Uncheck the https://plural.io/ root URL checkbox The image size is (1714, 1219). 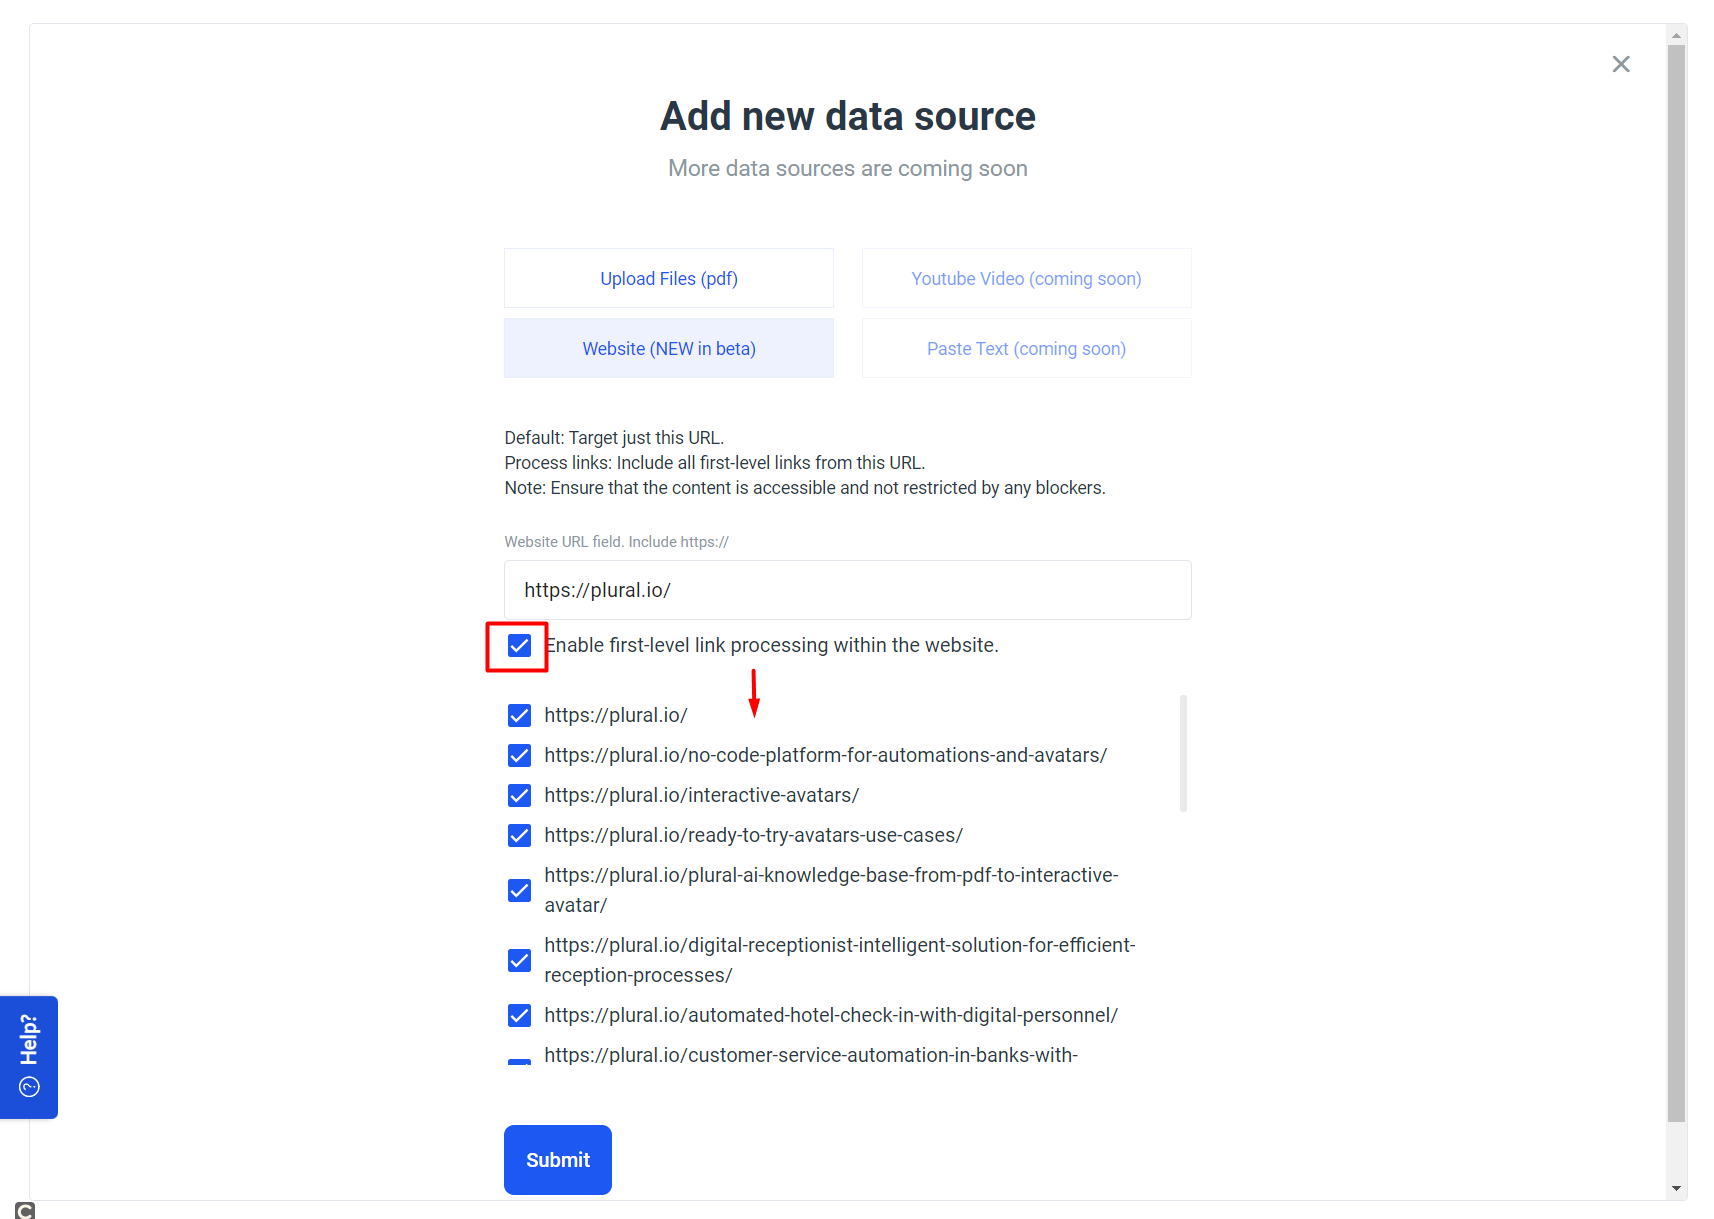tap(519, 716)
